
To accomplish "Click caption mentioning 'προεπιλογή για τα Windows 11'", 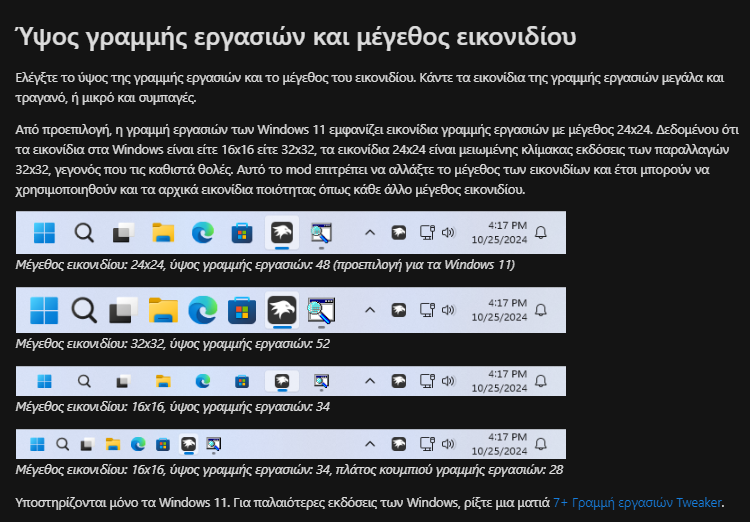I will pyautogui.click(x=265, y=265).
